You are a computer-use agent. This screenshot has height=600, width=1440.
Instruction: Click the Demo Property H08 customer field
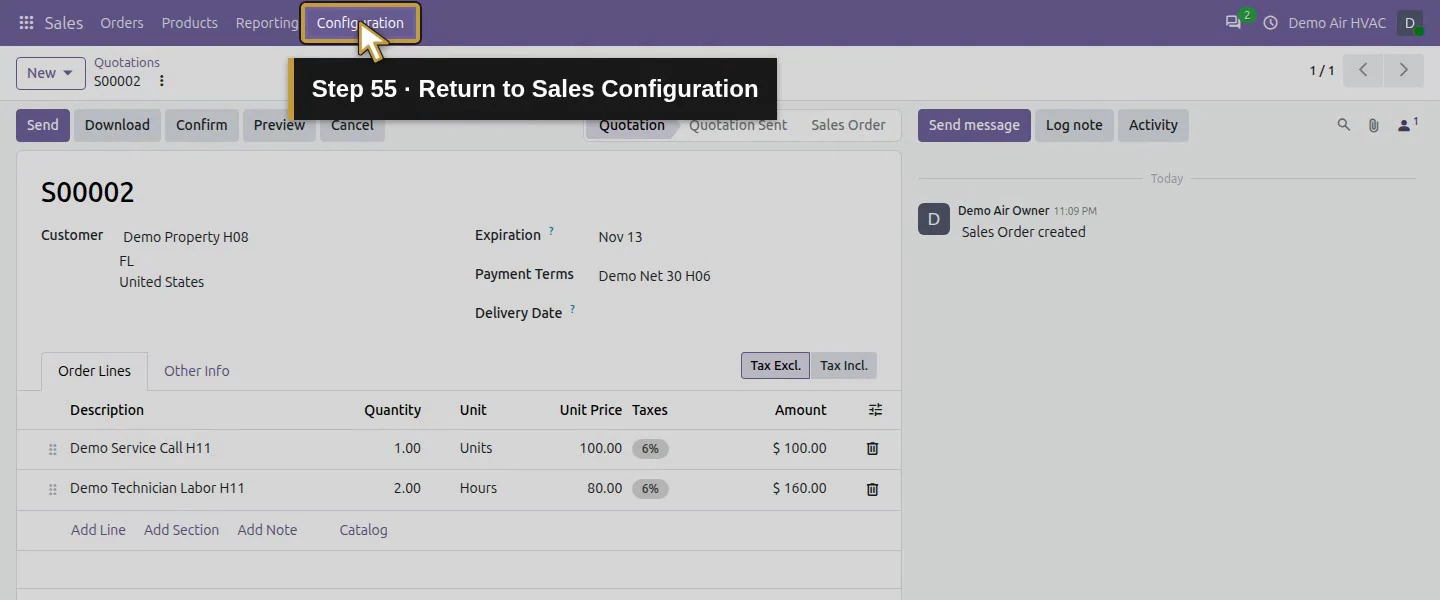pyautogui.click(x=186, y=237)
